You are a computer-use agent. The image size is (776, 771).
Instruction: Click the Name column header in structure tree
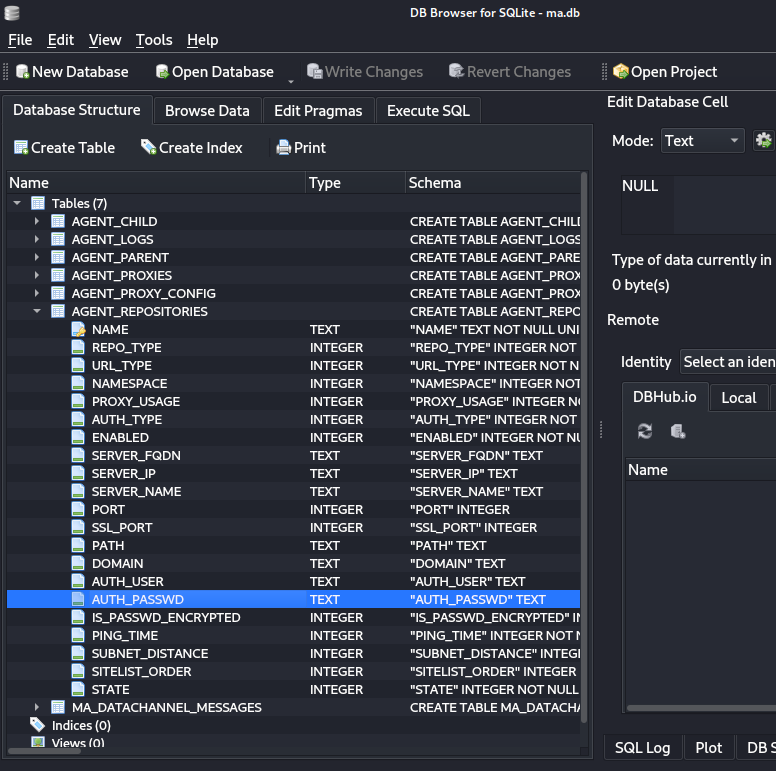tap(156, 183)
